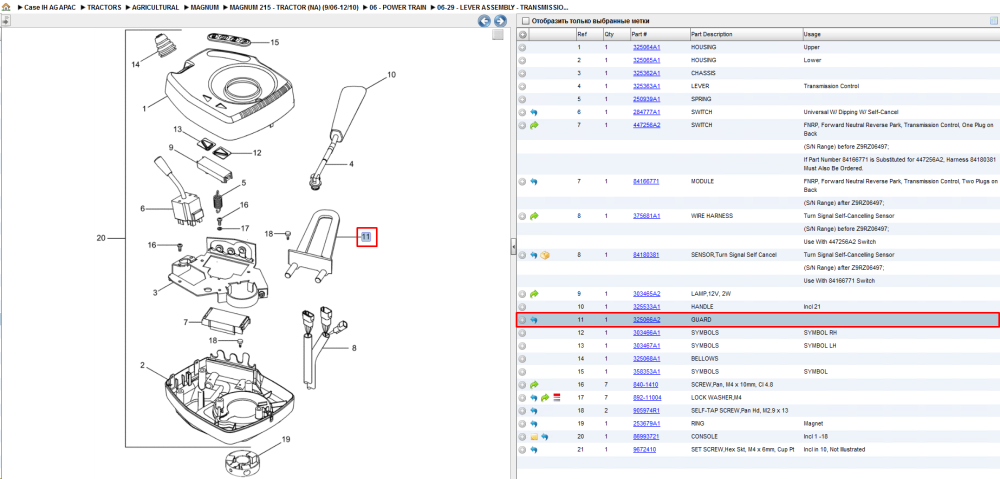
Task: Open part number link 325064A1
Action: (646, 47)
